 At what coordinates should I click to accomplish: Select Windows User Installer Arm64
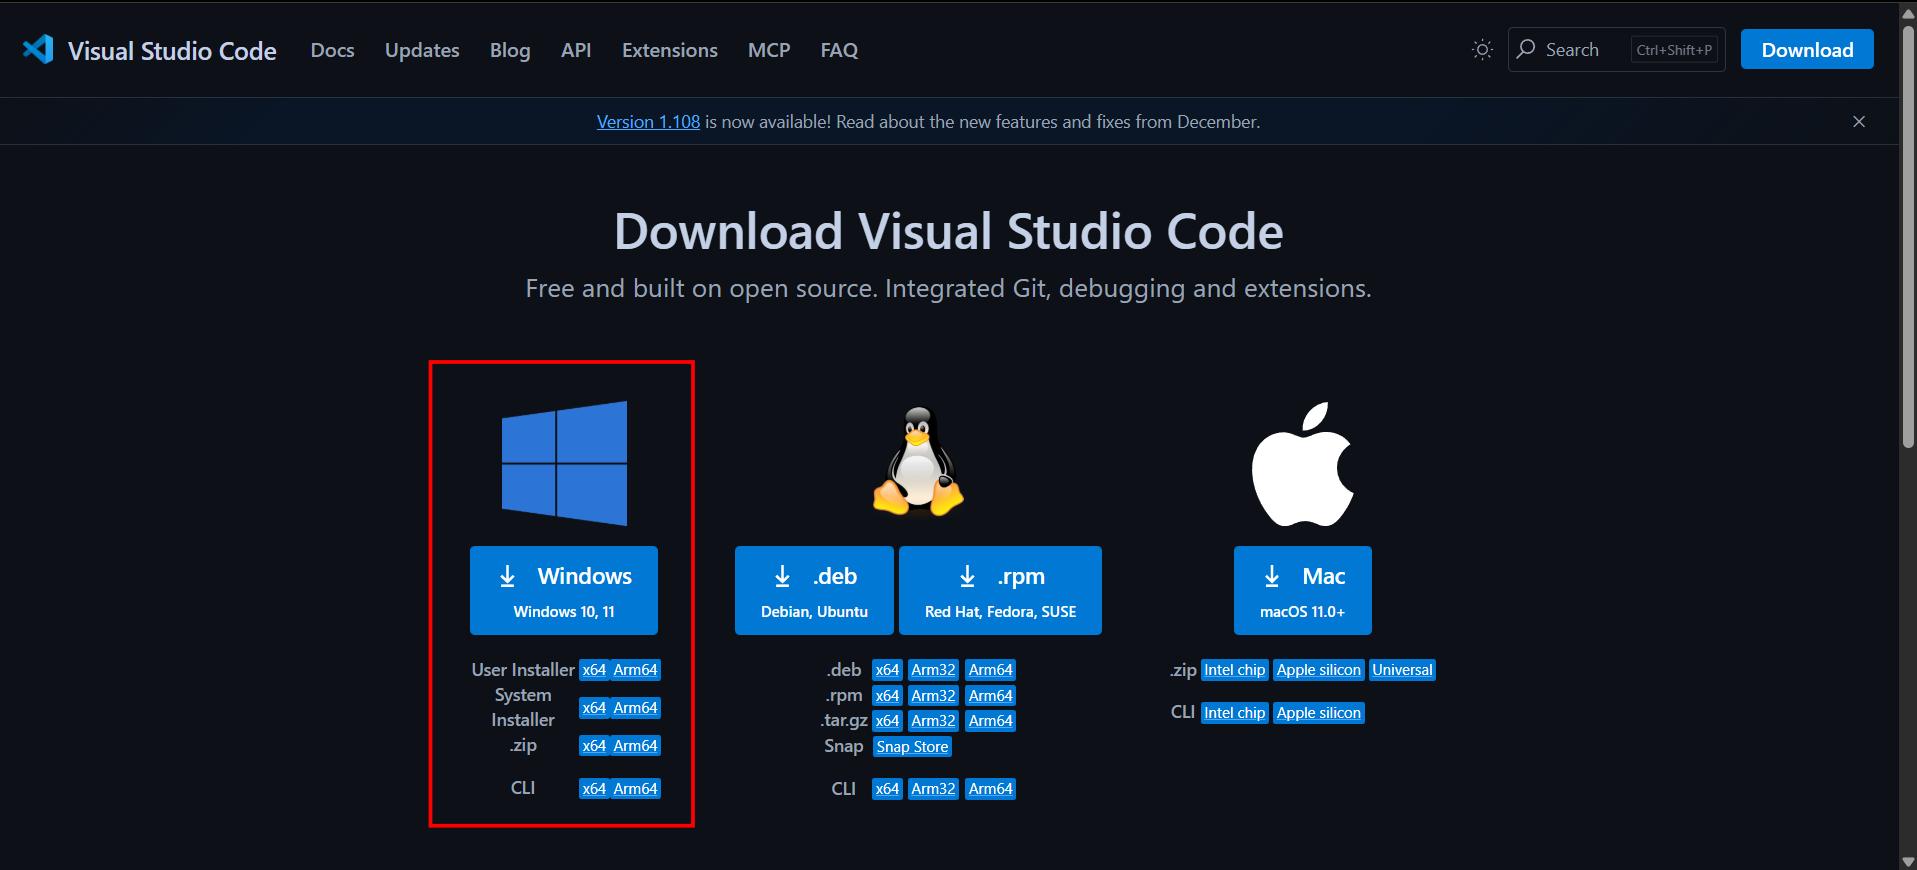click(x=635, y=670)
